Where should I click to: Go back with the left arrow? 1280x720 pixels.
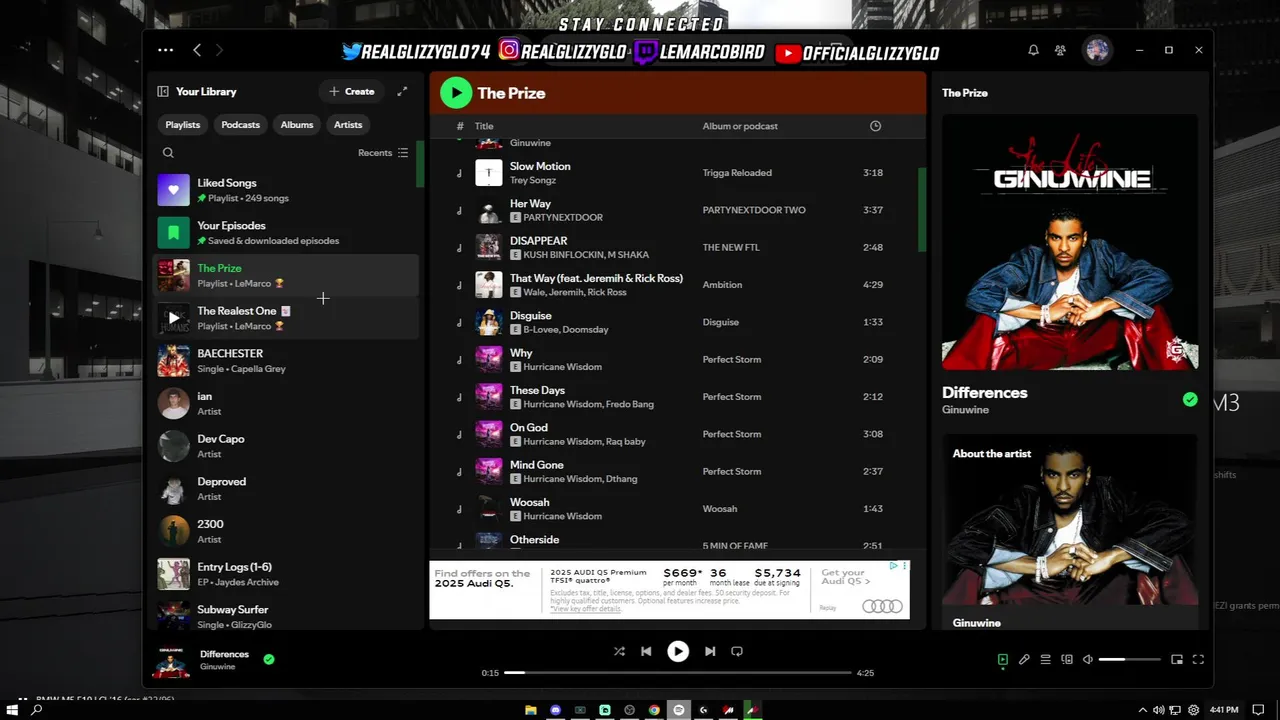(x=197, y=50)
